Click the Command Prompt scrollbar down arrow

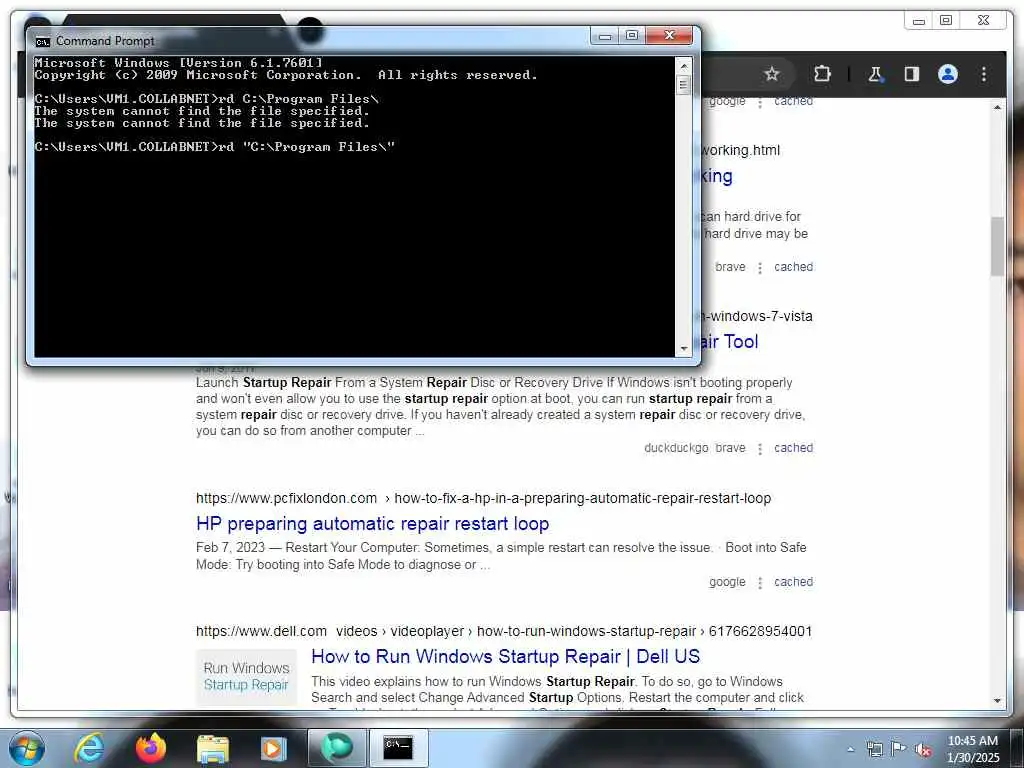[683, 349]
